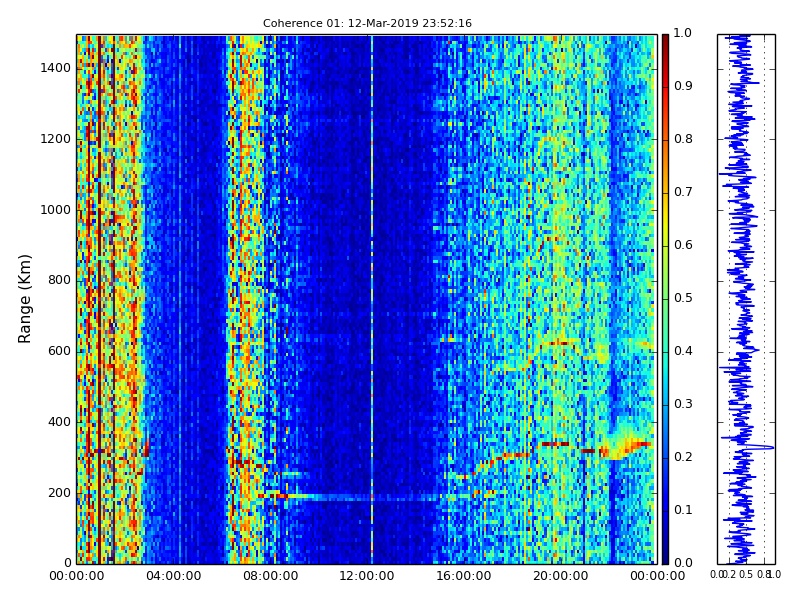Click the dark red top of the colorbar
The width and height of the screenshot is (800, 600).
pos(665,43)
